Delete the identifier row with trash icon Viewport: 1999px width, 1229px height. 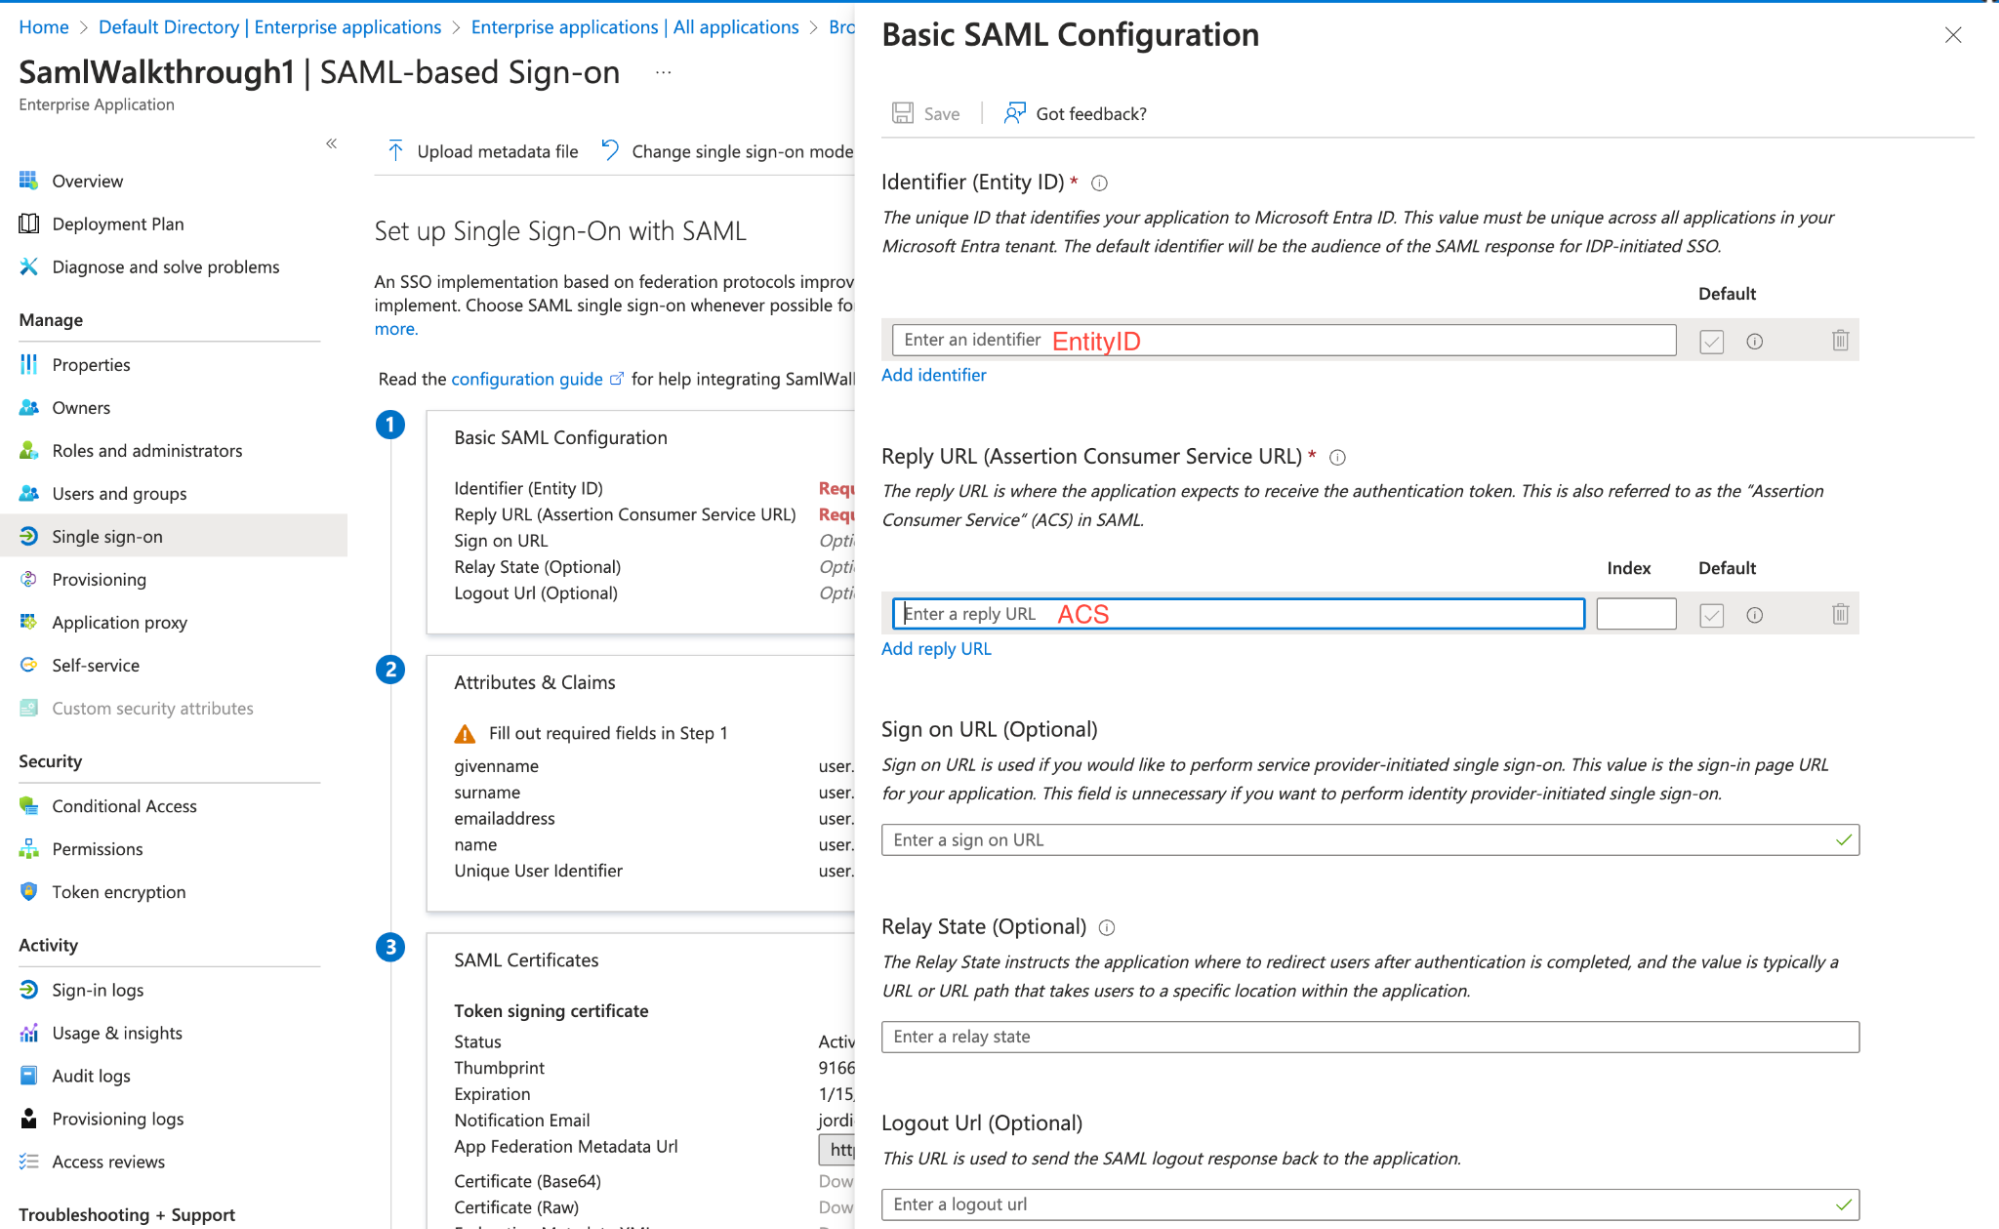pos(1840,341)
